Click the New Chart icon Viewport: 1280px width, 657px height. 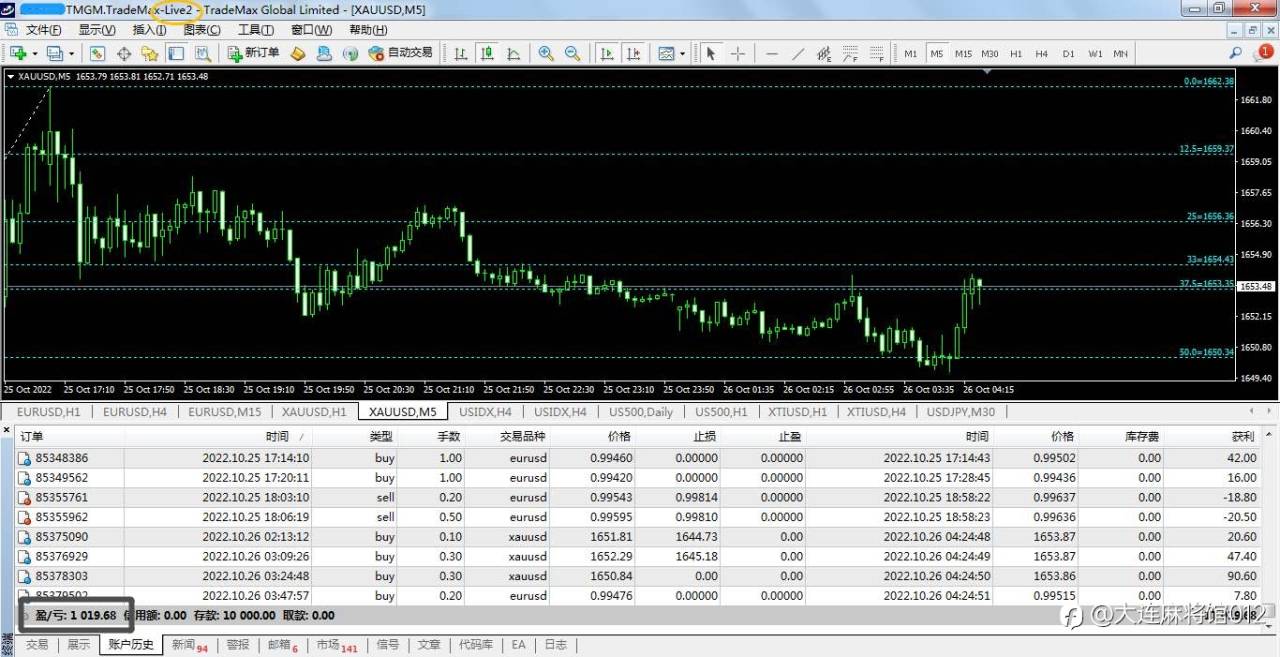click(x=18, y=53)
